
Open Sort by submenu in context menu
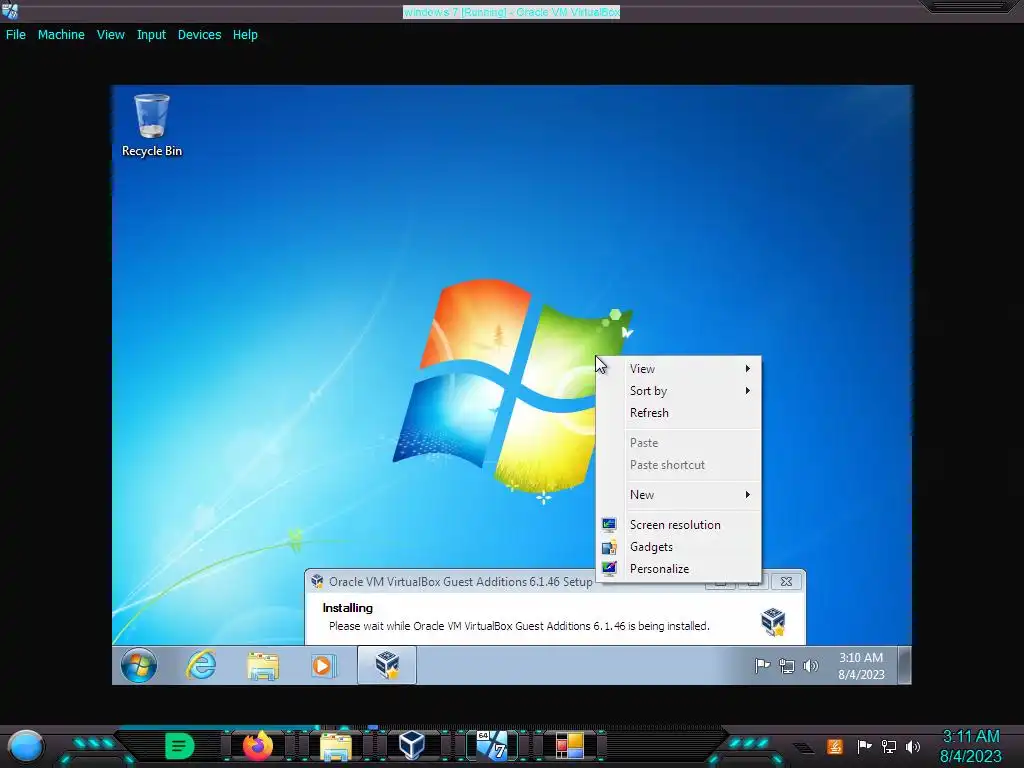(679, 391)
